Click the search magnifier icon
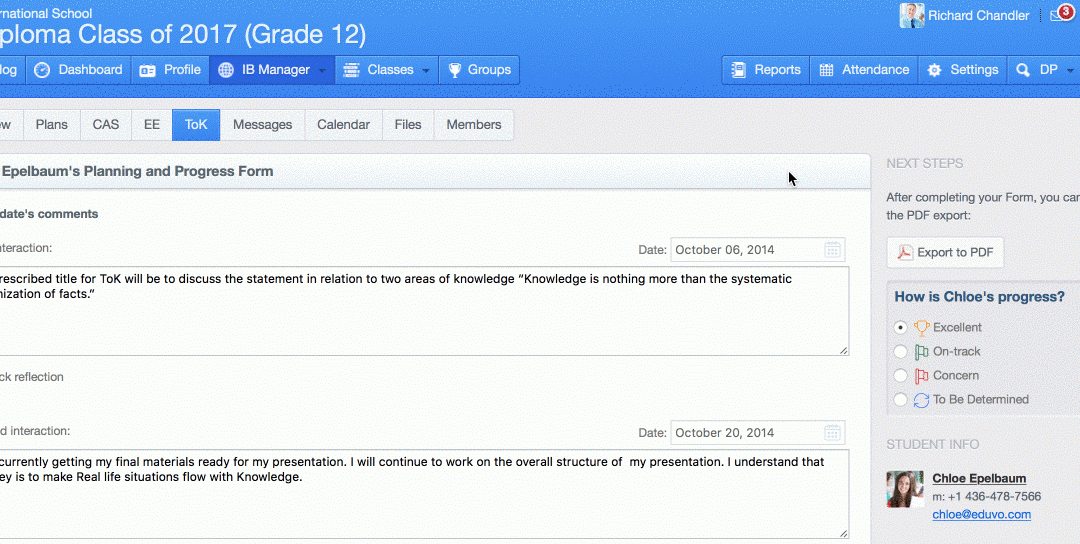The image size is (1080, 544). pos(1023,70)
